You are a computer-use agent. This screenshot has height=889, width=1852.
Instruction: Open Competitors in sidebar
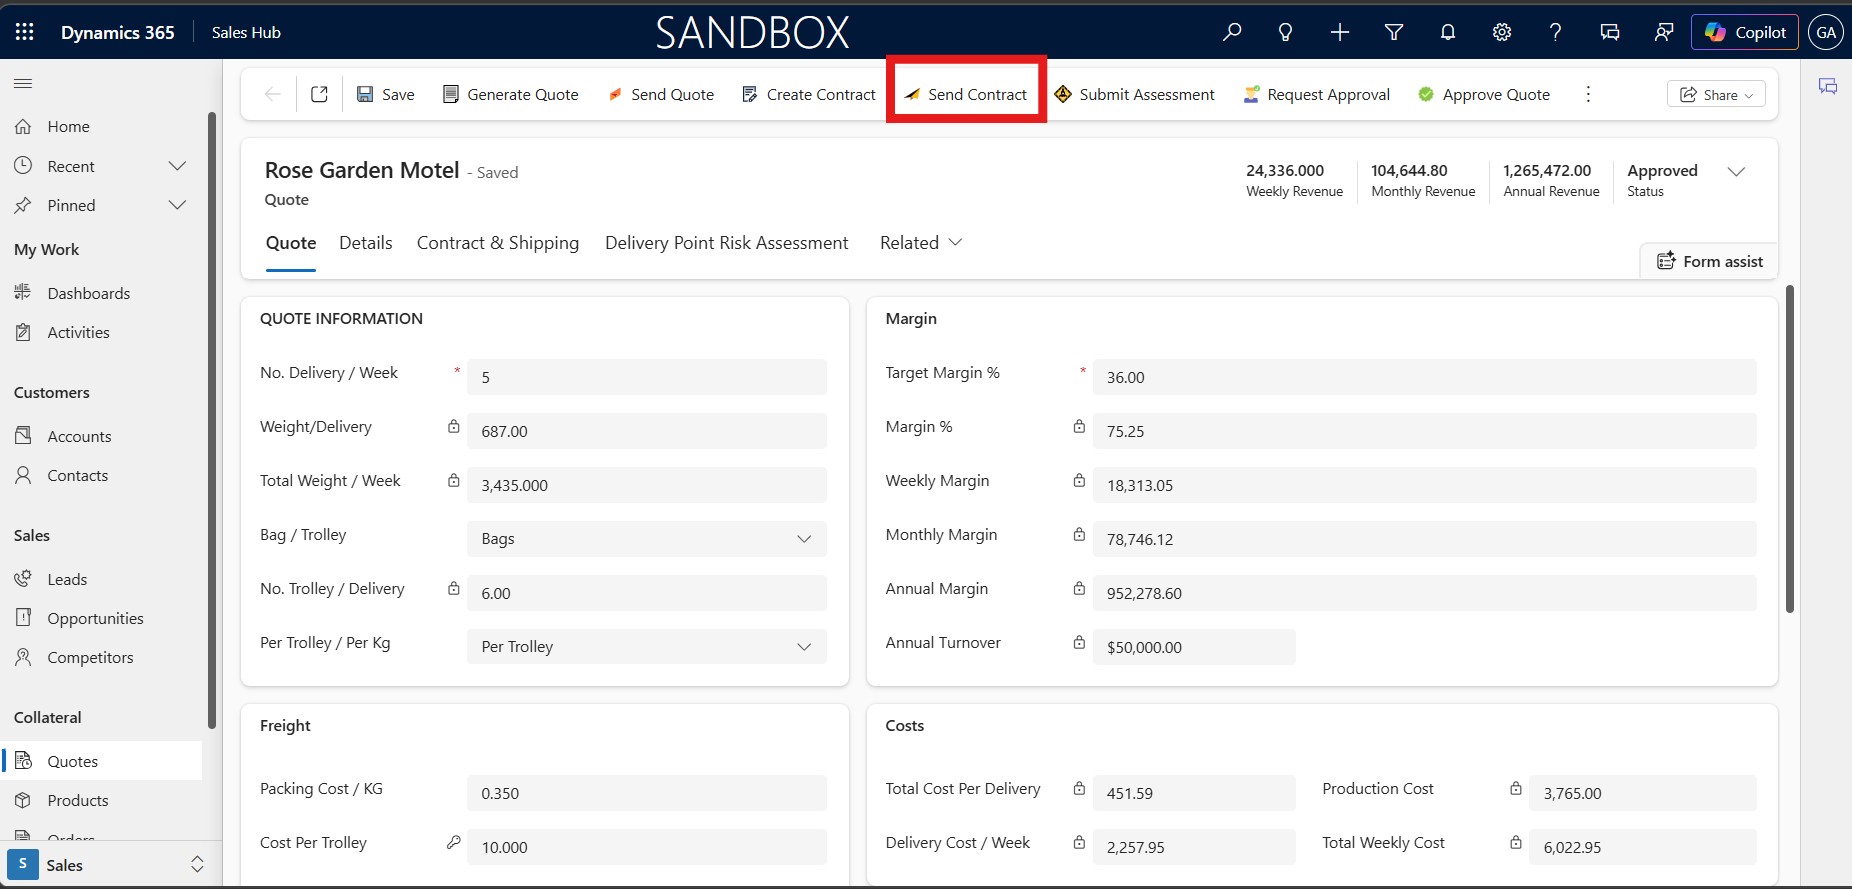[101, 657]
